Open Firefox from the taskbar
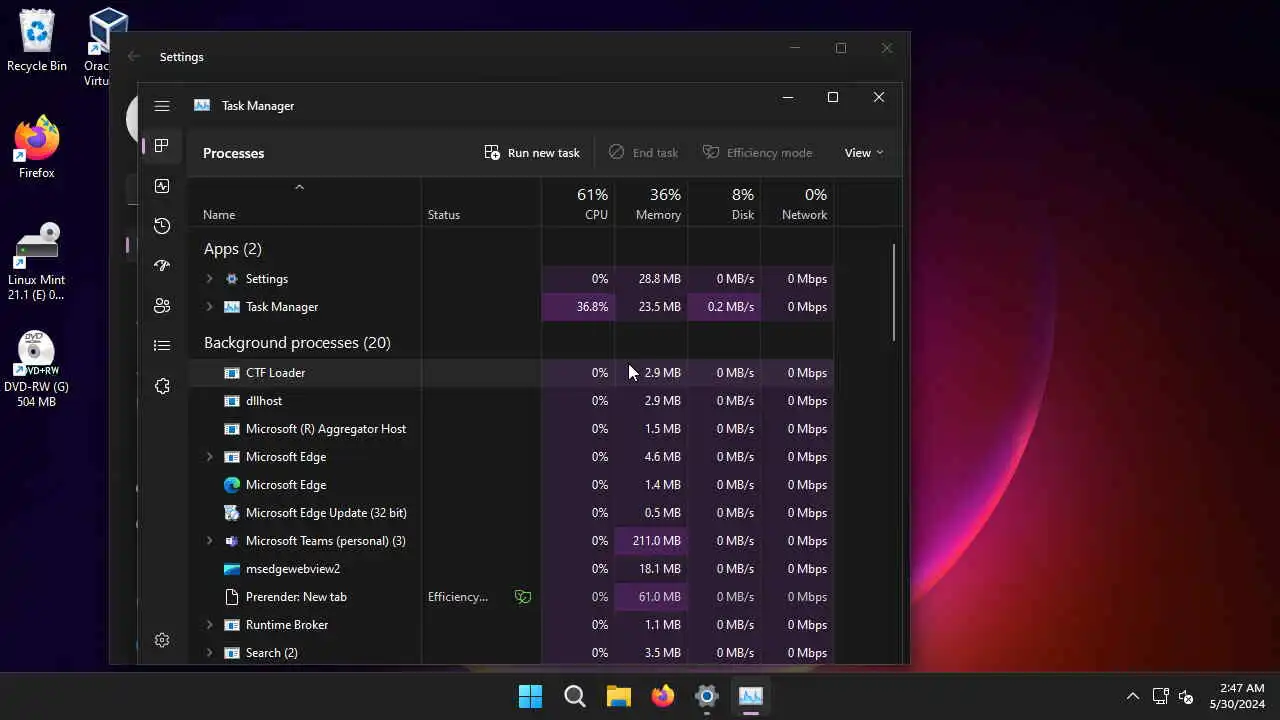Screen dimensions: 1280x720 click(663, 696)
